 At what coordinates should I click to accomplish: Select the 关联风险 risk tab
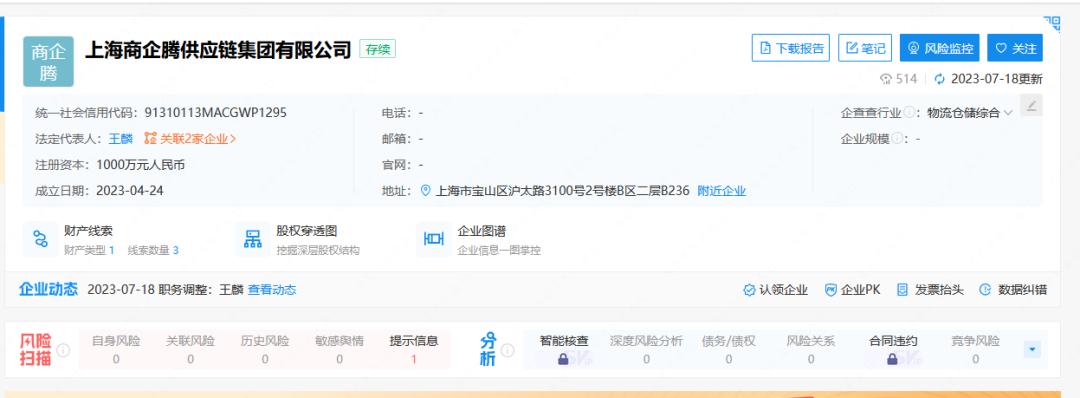190,349
